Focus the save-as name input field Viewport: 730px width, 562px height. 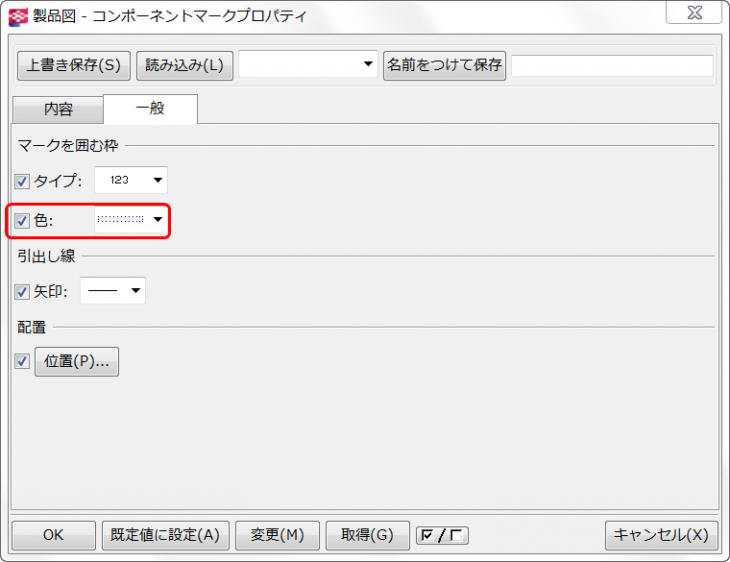612,66
